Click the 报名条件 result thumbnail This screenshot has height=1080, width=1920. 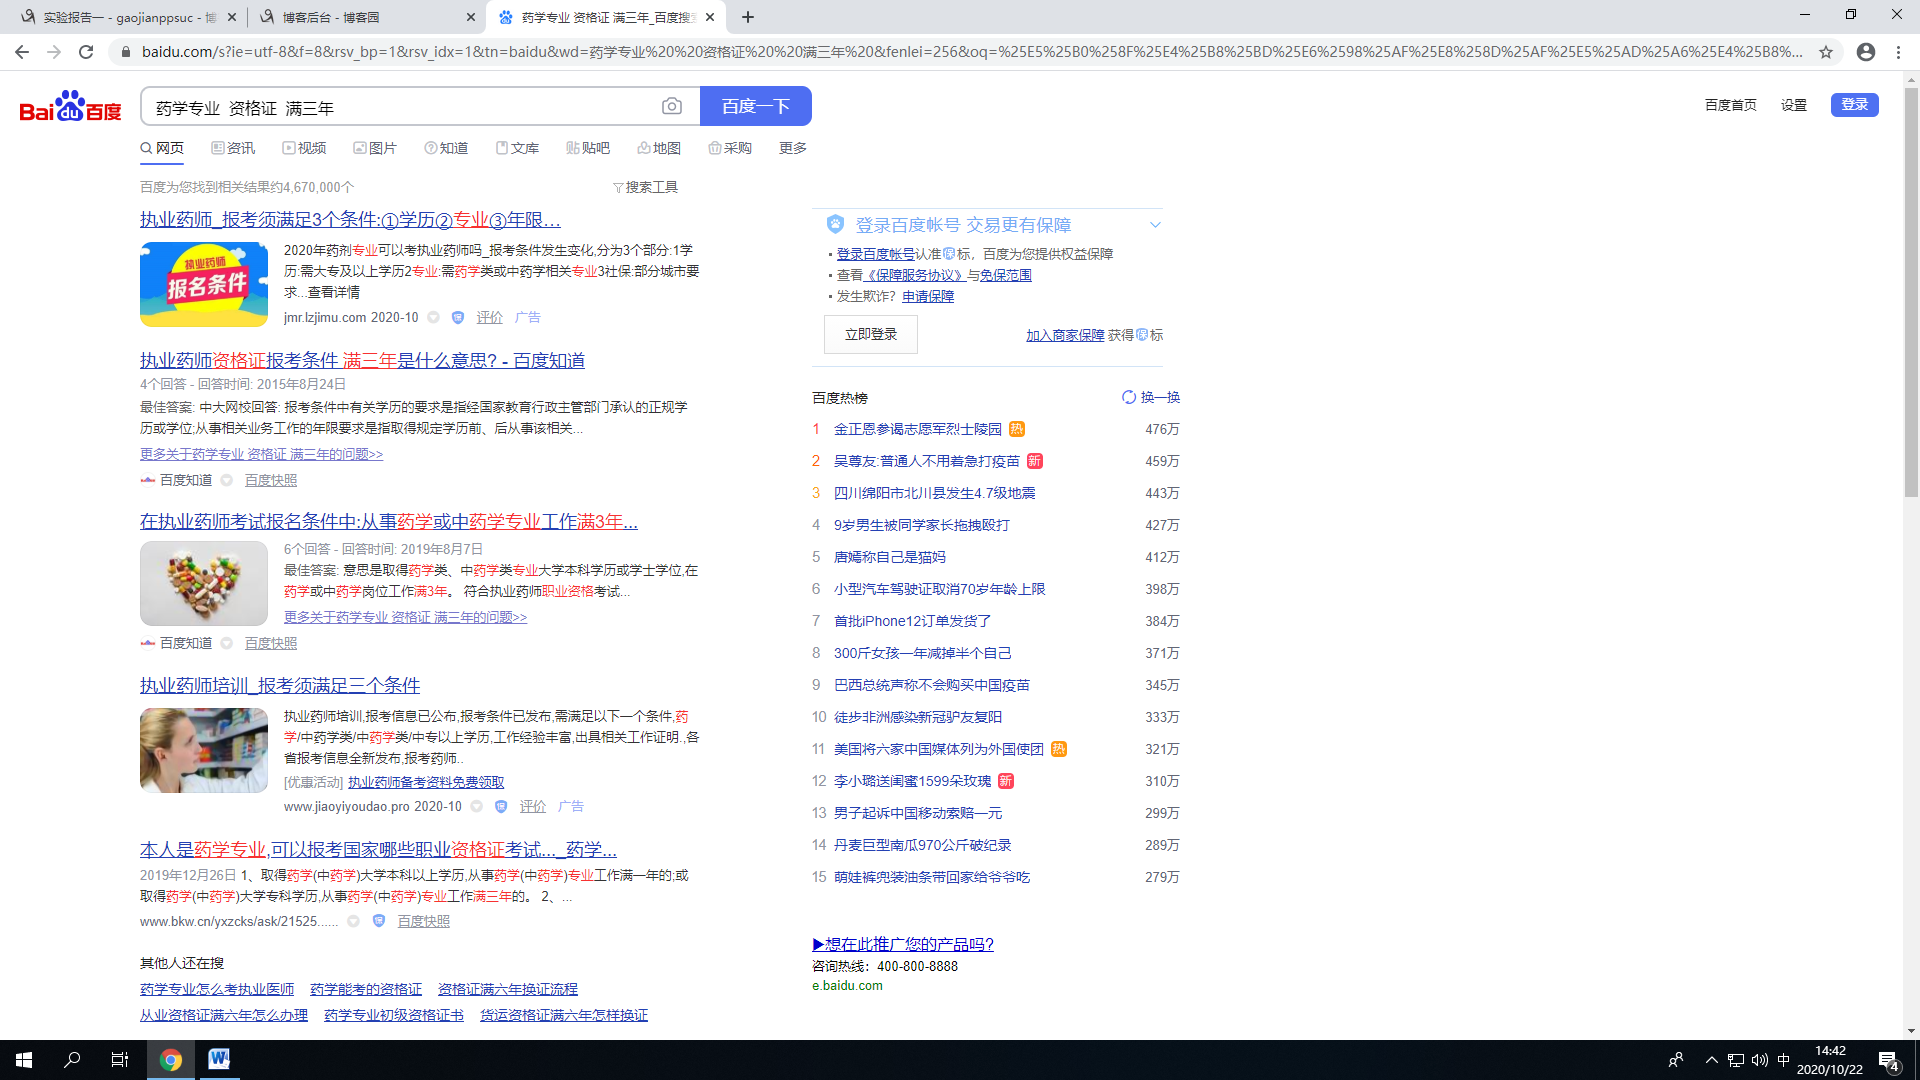point(204,285)
